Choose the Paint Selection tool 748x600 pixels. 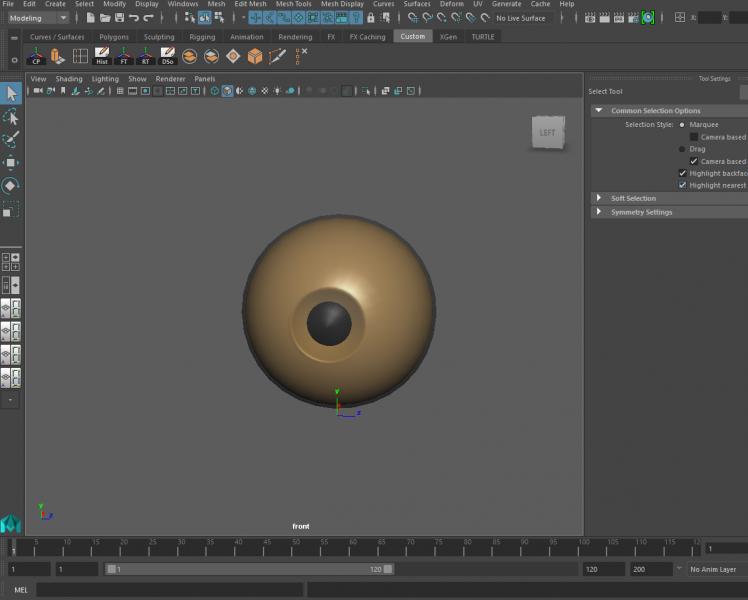pyautogui.click(x=11, y=140)
